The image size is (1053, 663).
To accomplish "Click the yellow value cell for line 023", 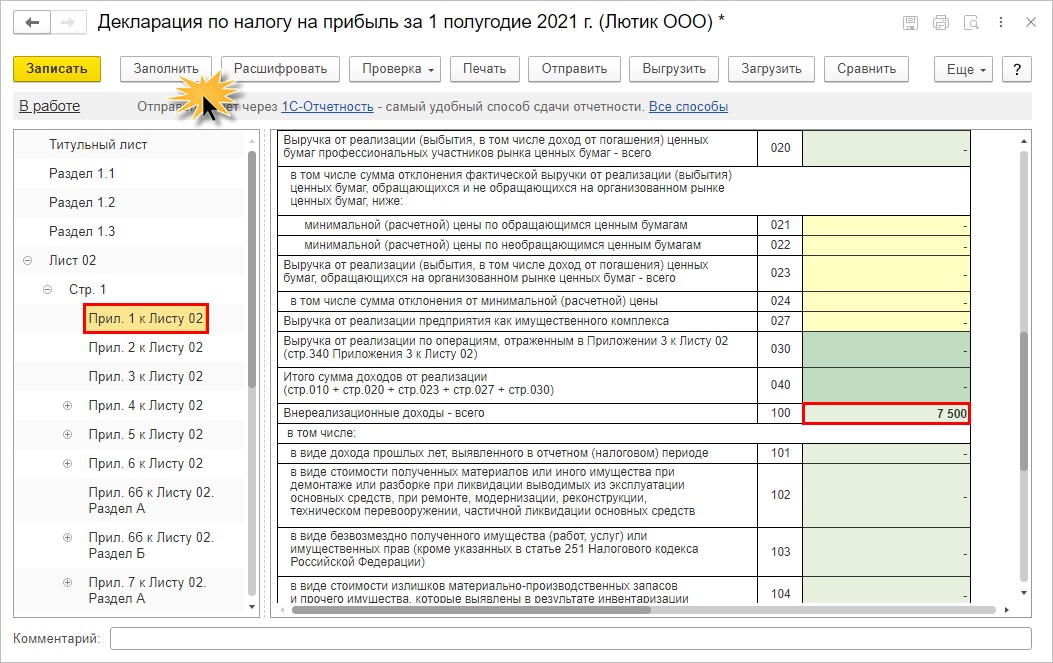I will point(886,273).
